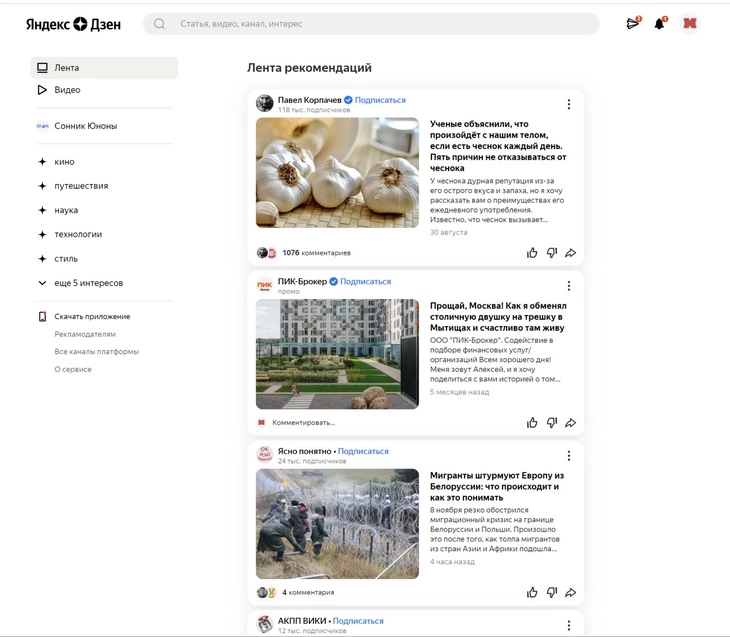
Task: Open the Рекламодателям link
Action: (x=85, y=334)
